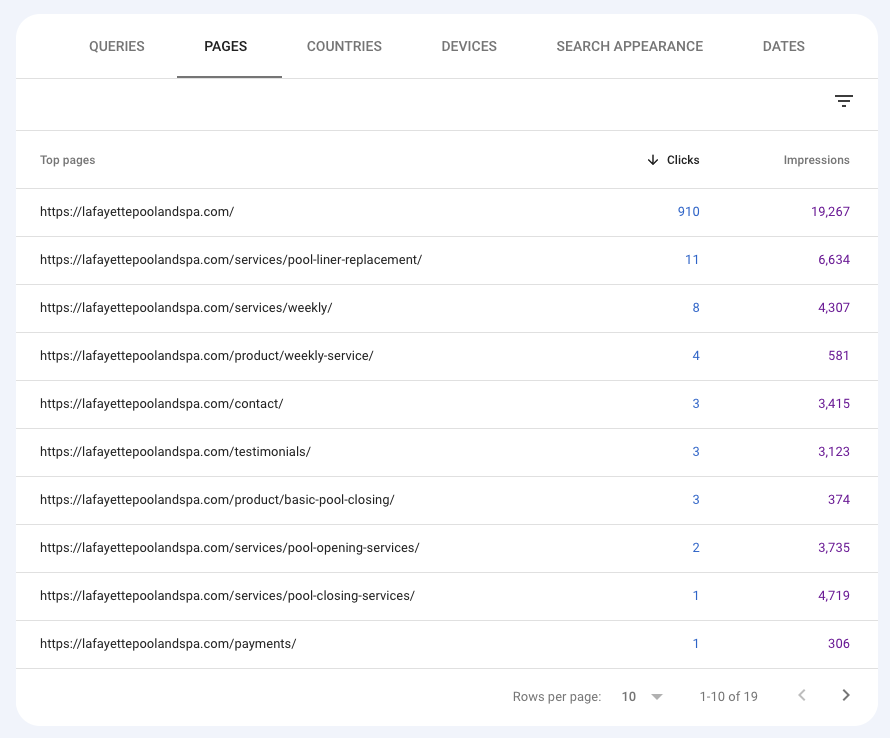Open the Devices tab
Image resolution: width=890 pixels, height=738 pixels.
[469, 47]
